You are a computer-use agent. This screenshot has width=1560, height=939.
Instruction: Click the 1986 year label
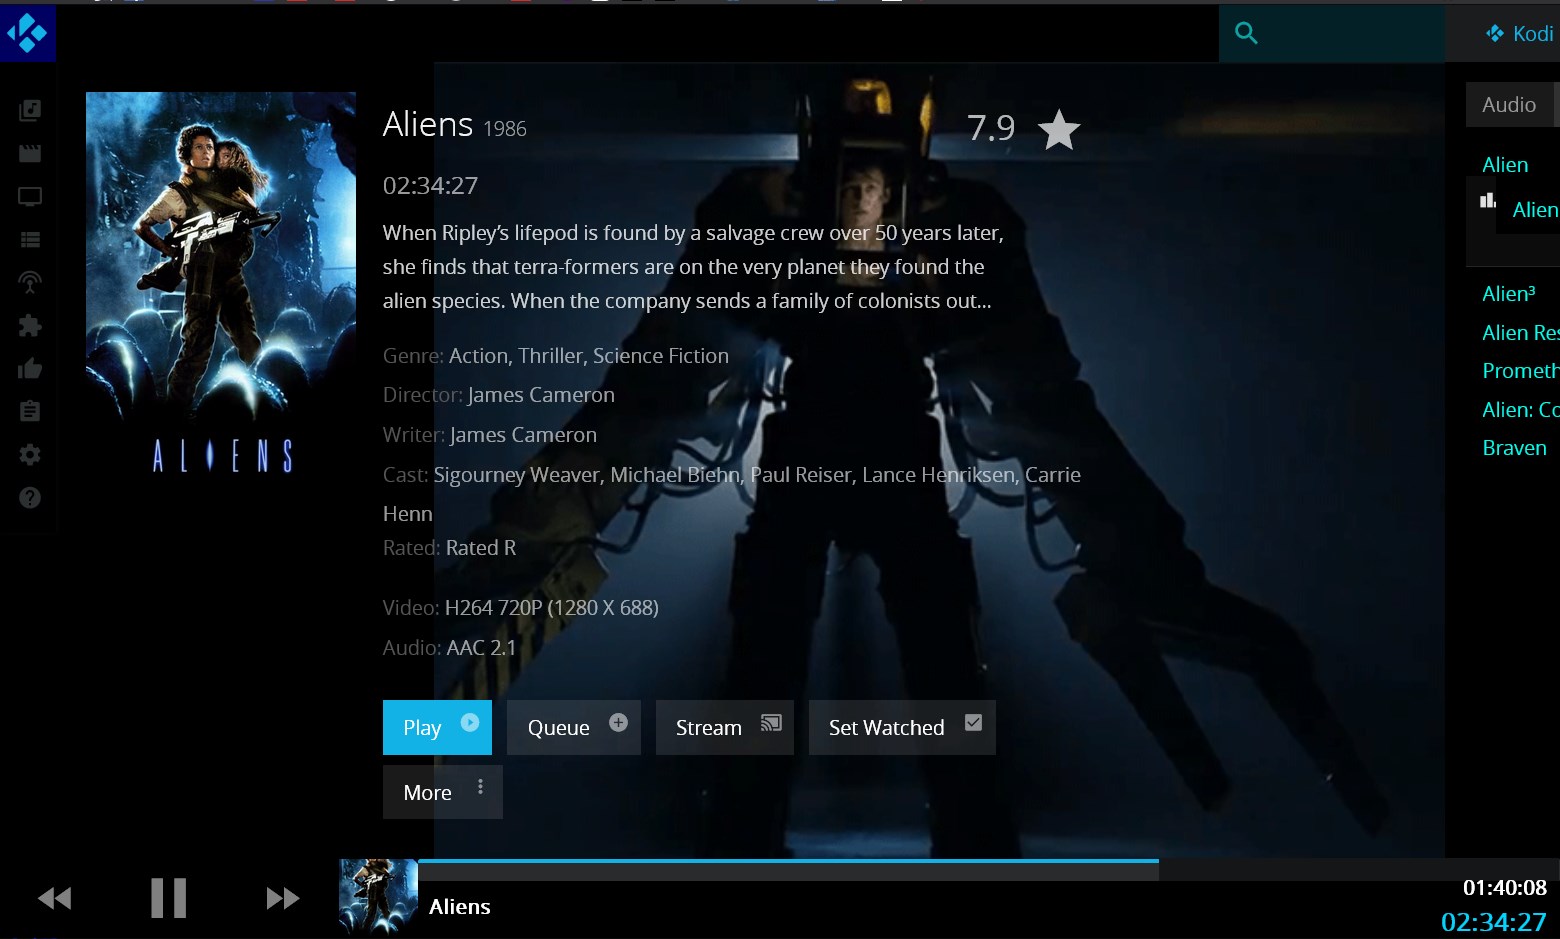point(505,129)
